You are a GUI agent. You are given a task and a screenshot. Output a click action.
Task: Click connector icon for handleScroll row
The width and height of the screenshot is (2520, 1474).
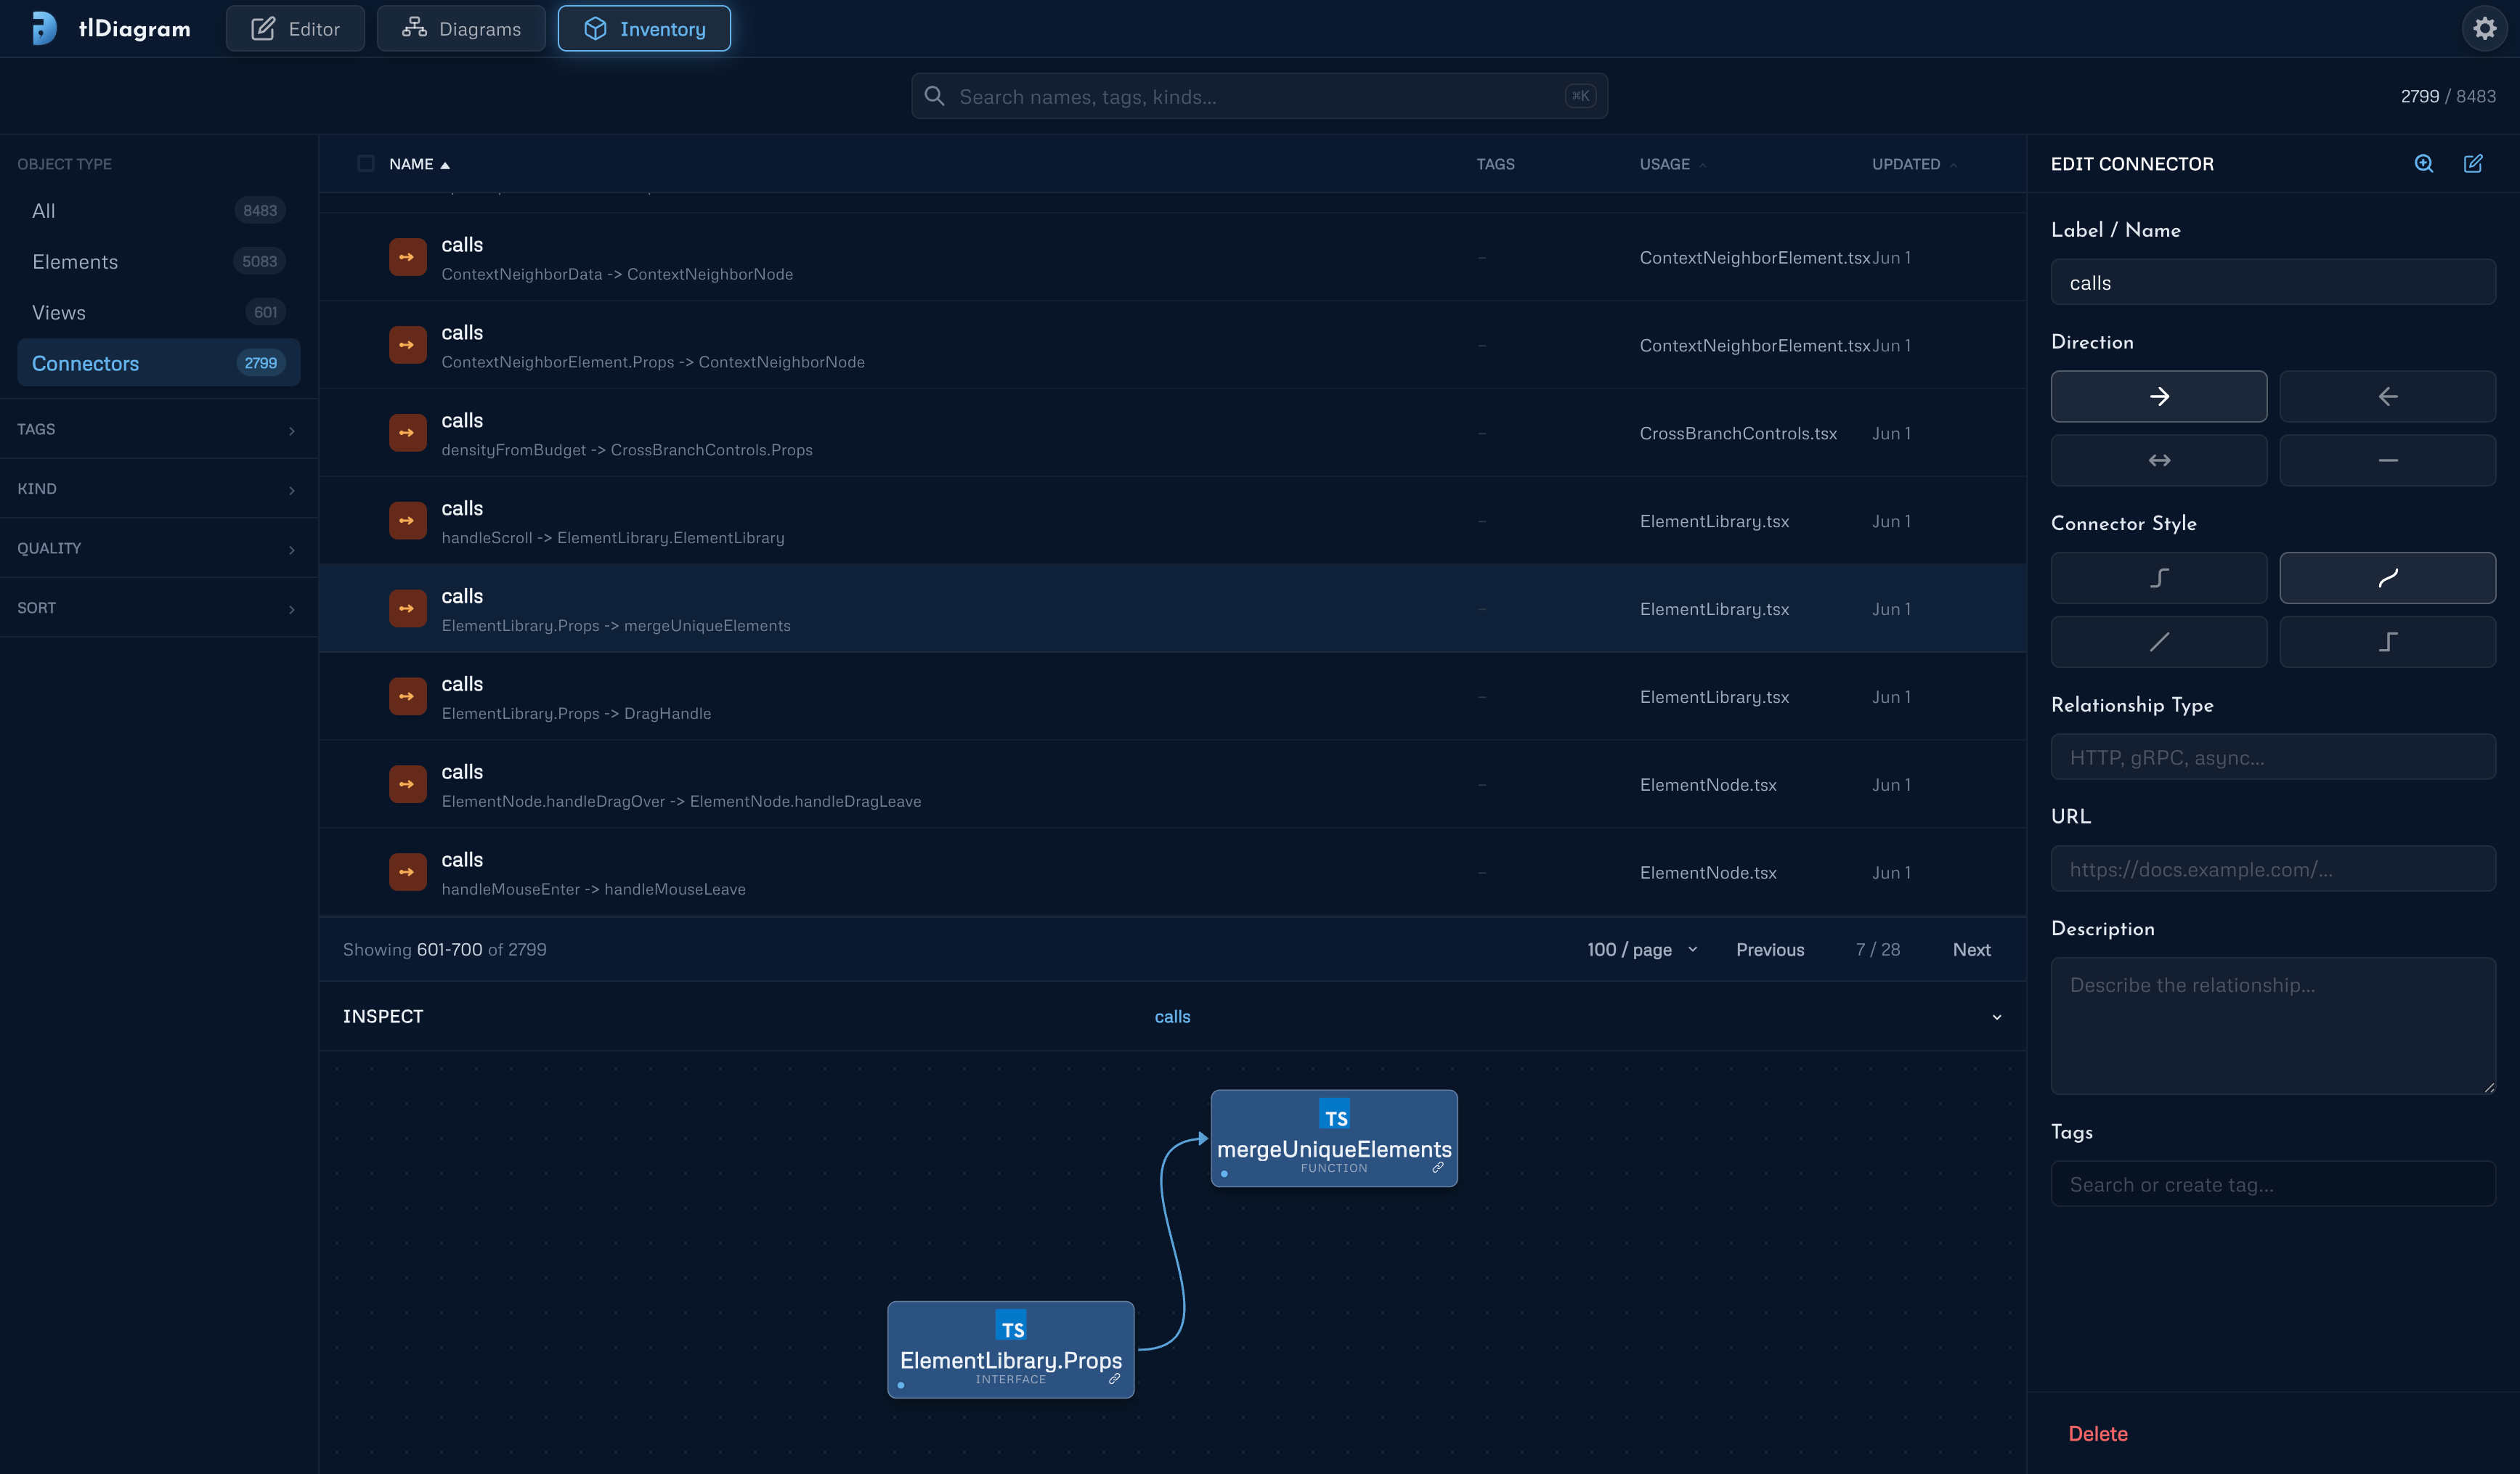click(x=407, y=521)
